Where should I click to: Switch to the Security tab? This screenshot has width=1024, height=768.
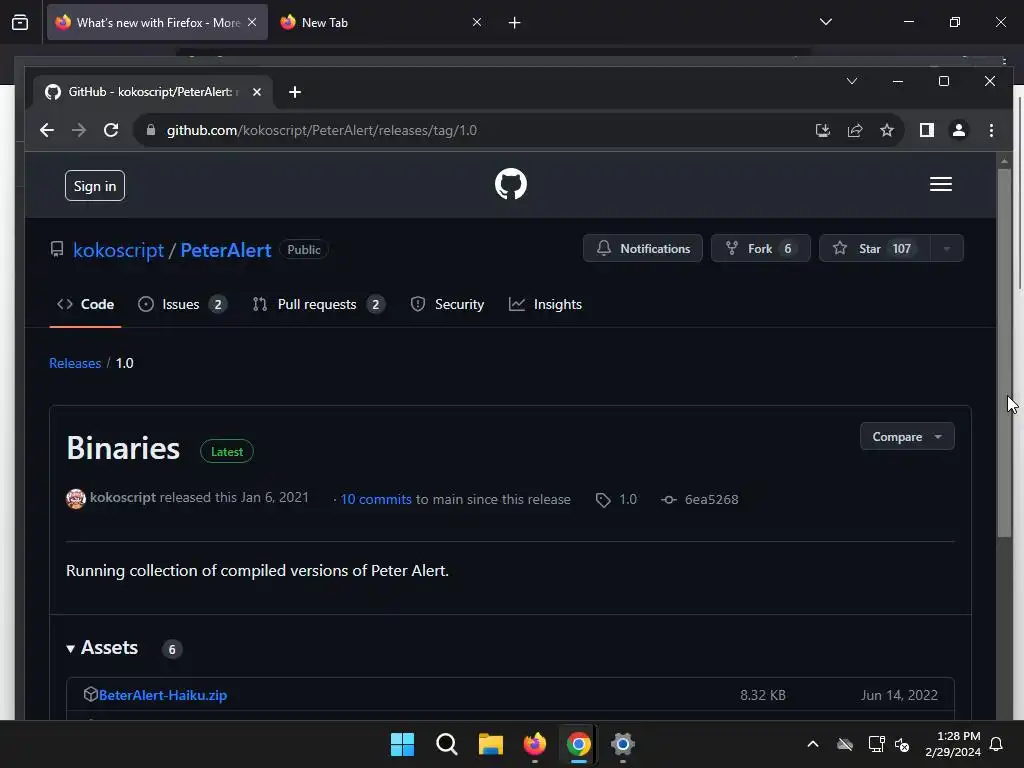coord(447,304)
